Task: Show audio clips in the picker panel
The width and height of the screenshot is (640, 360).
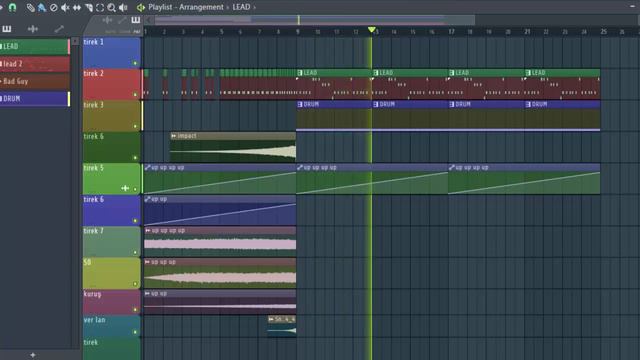Action: 33,29
